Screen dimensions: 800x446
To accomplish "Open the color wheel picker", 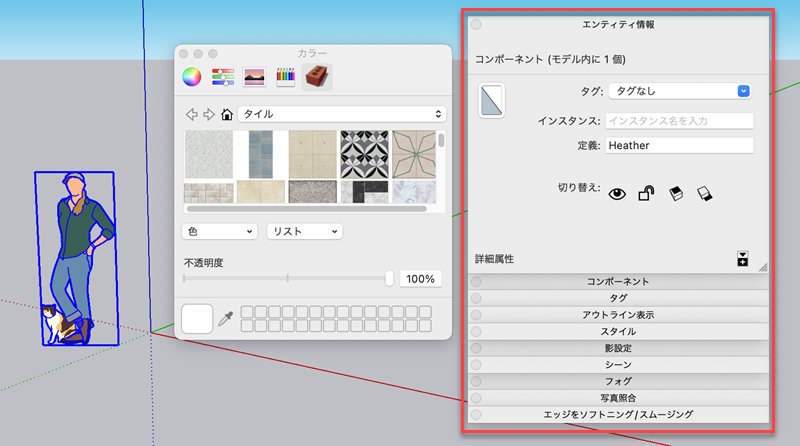I will pyautogui.click(x=191, y=75).
